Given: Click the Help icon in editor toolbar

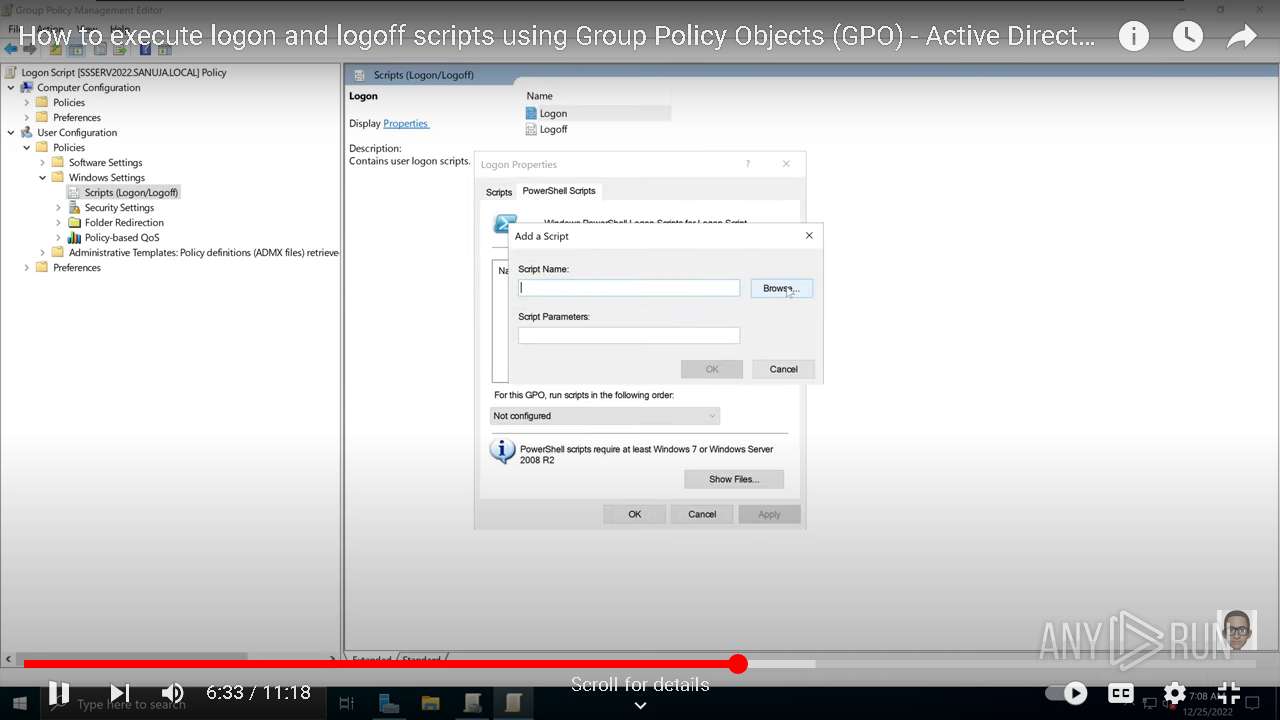Looking at the screenshot, I should point(146,49).
